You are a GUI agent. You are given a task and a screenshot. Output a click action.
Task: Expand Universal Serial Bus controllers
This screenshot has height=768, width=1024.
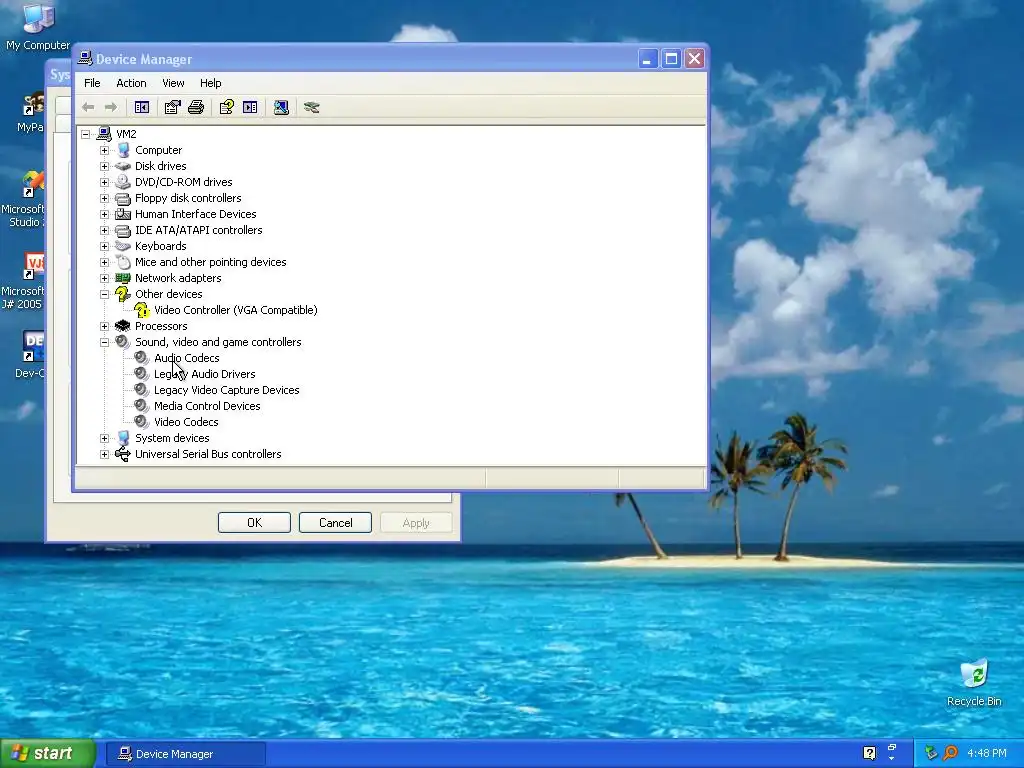pyautogui.click(x=104, y=454)
